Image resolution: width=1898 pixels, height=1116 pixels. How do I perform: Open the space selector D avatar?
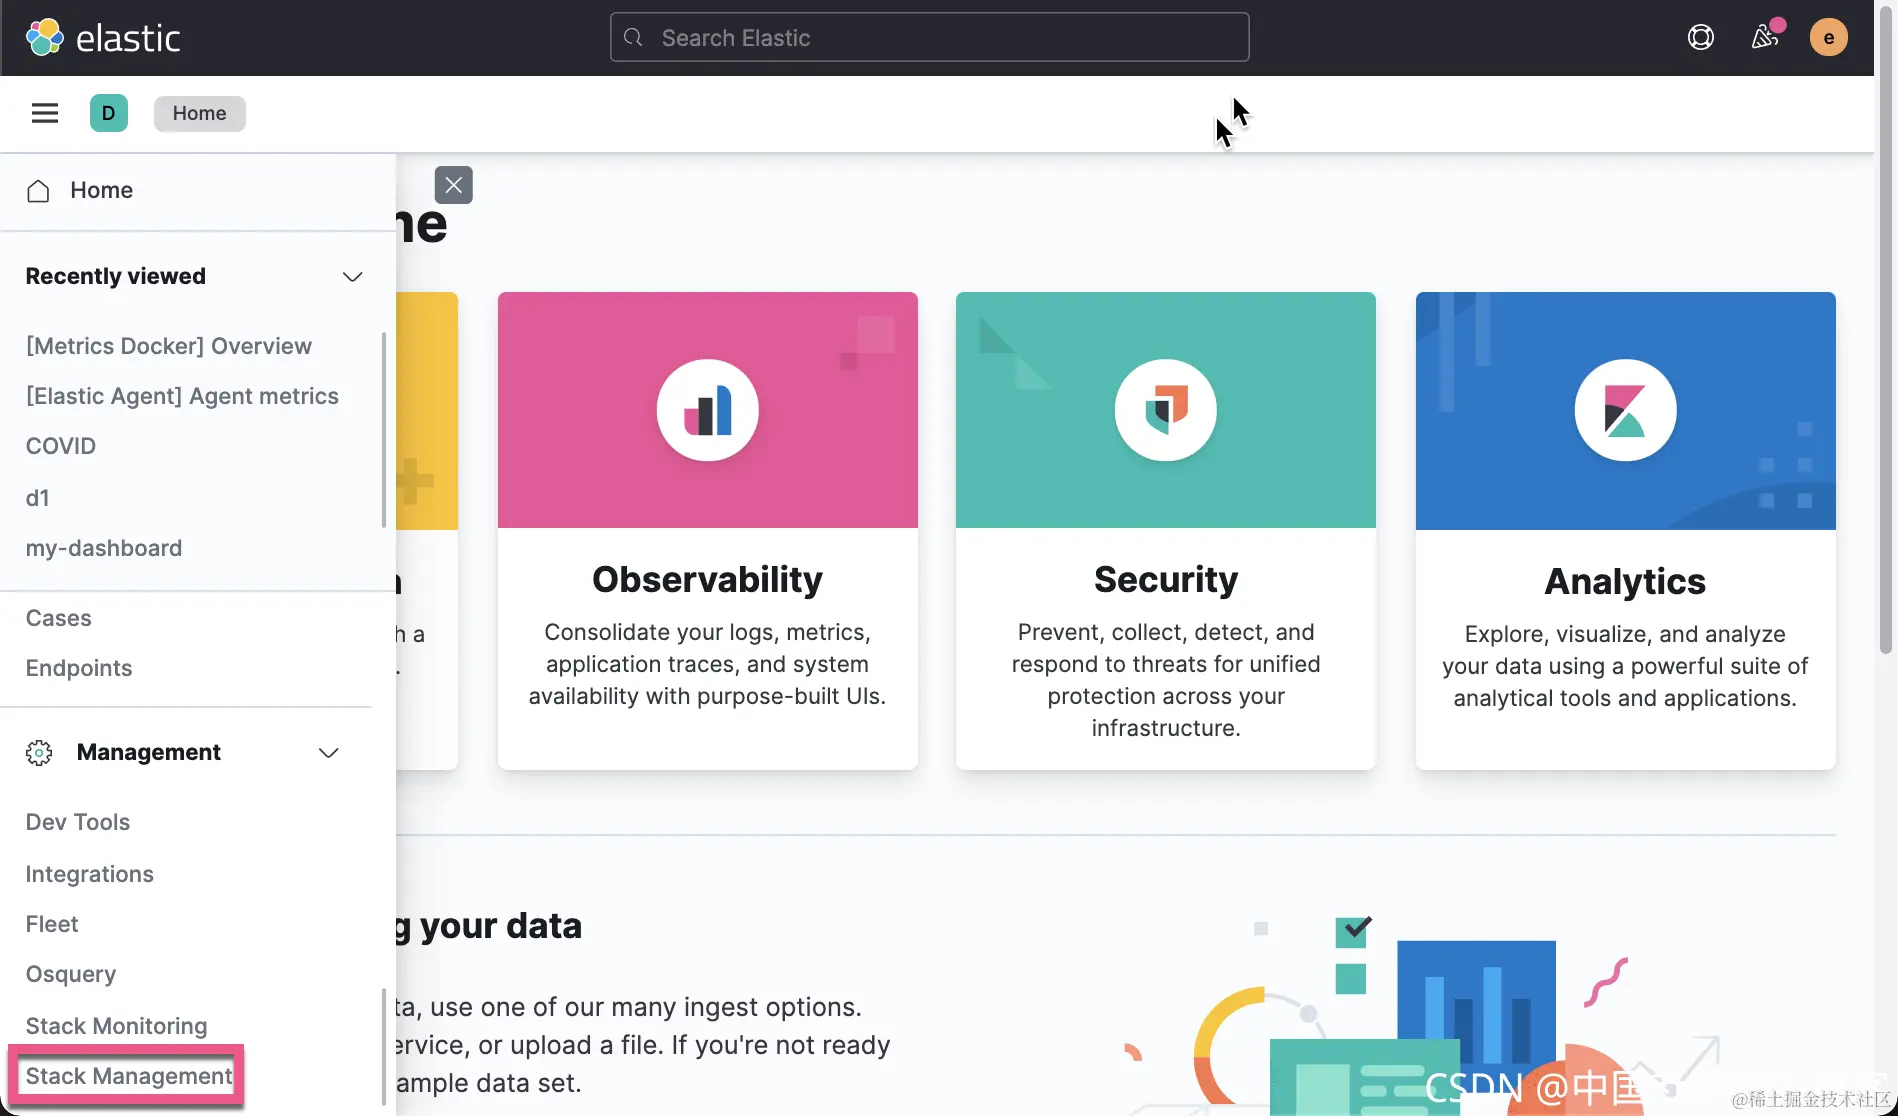click(x=109, y=113)
